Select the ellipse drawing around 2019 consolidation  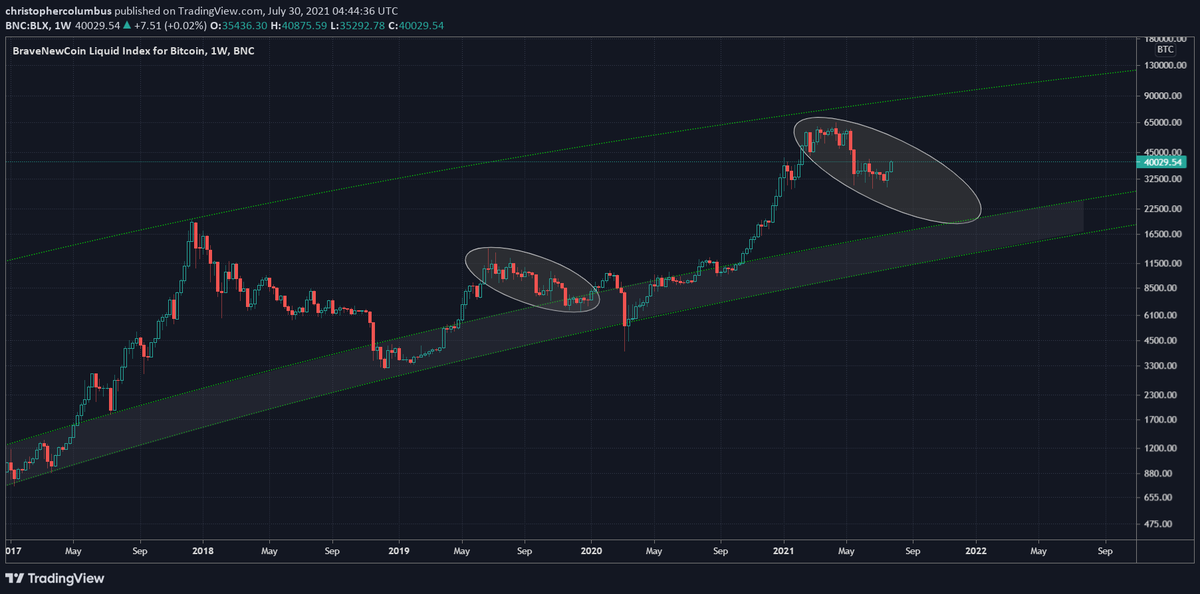(532, 278)
